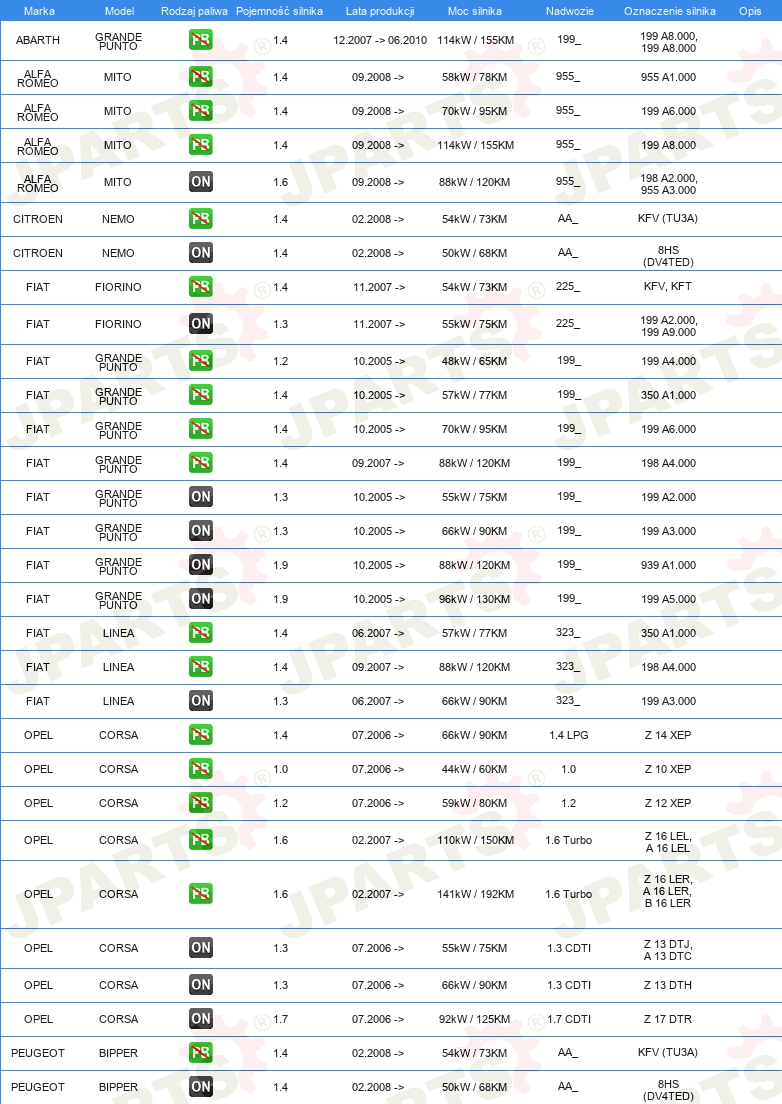
Task: Select engine code Z 13 DTJ, A 13 DTC
Action: [668, 950]
